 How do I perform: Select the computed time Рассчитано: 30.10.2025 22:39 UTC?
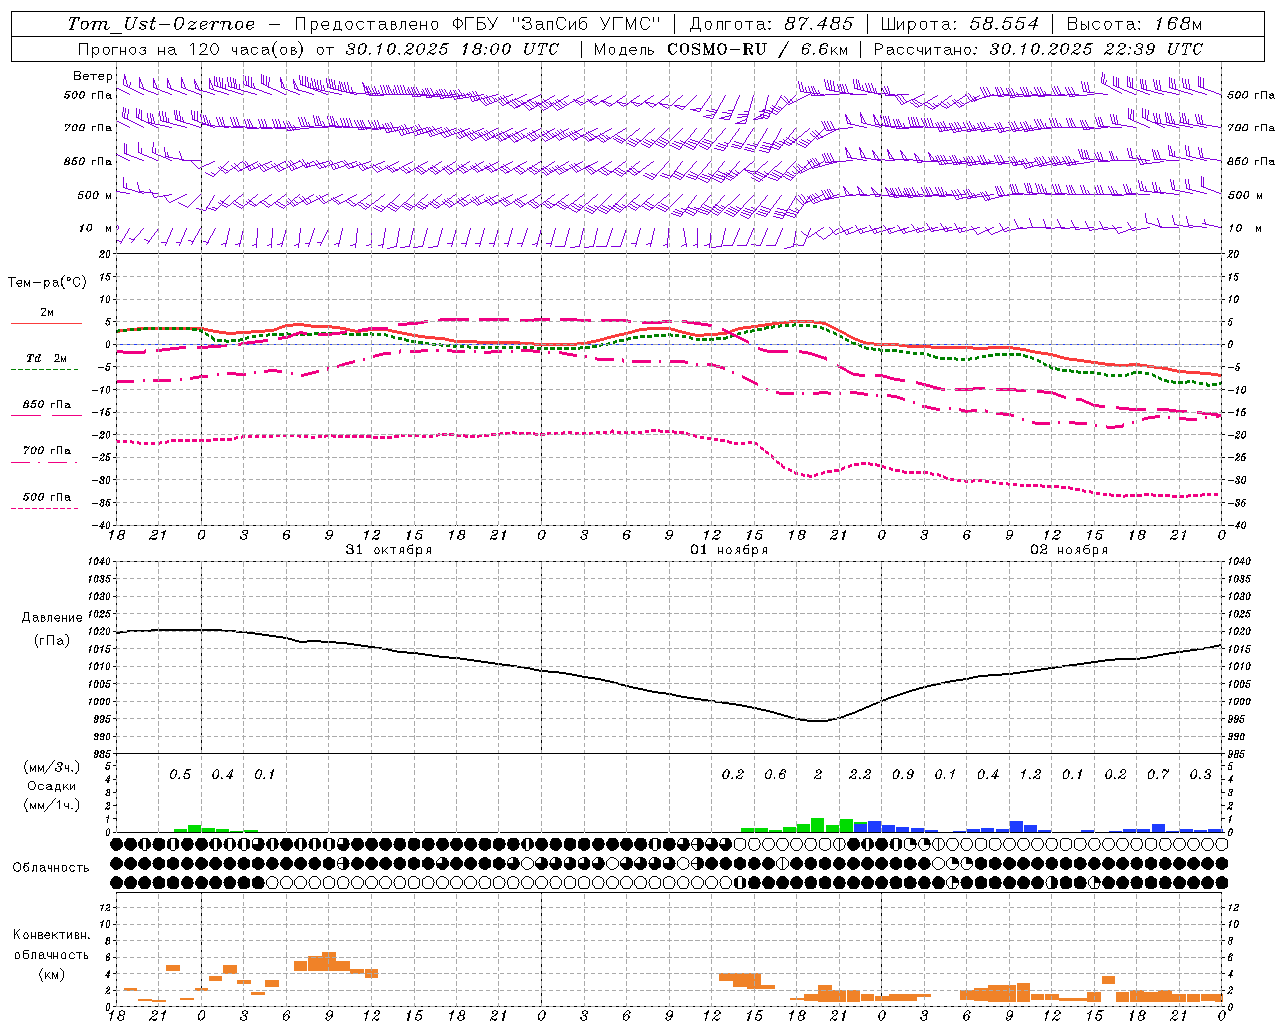pyautogui.click(x=1038, y=49)
